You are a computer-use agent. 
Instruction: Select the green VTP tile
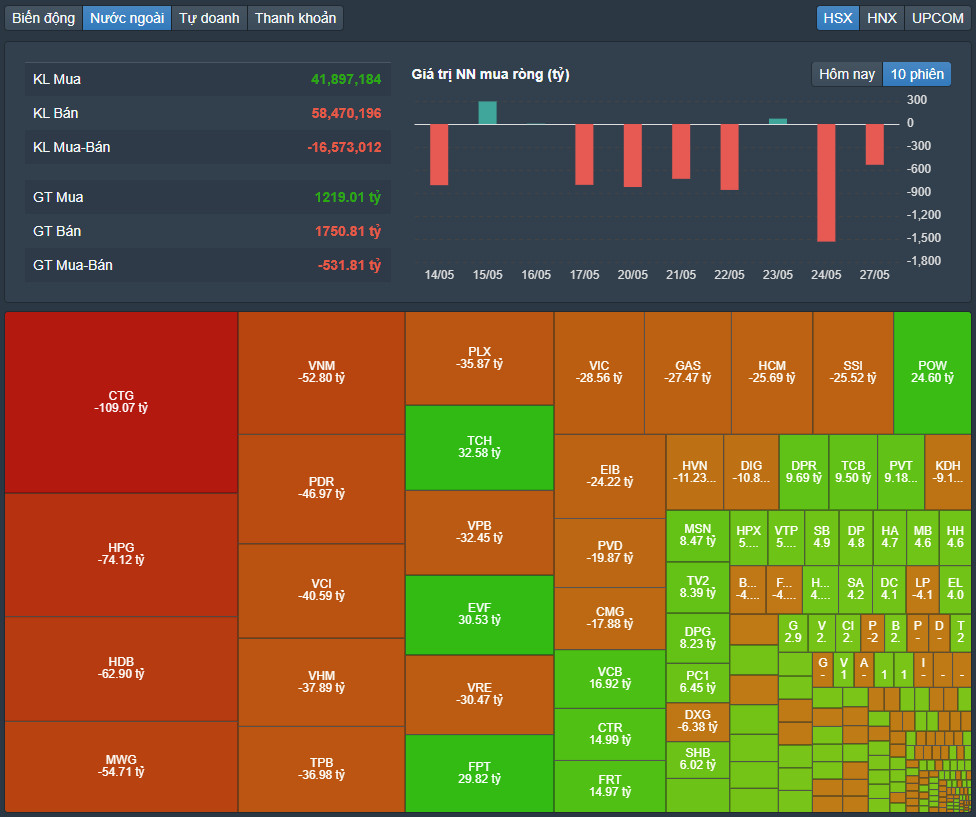[786, 537]
